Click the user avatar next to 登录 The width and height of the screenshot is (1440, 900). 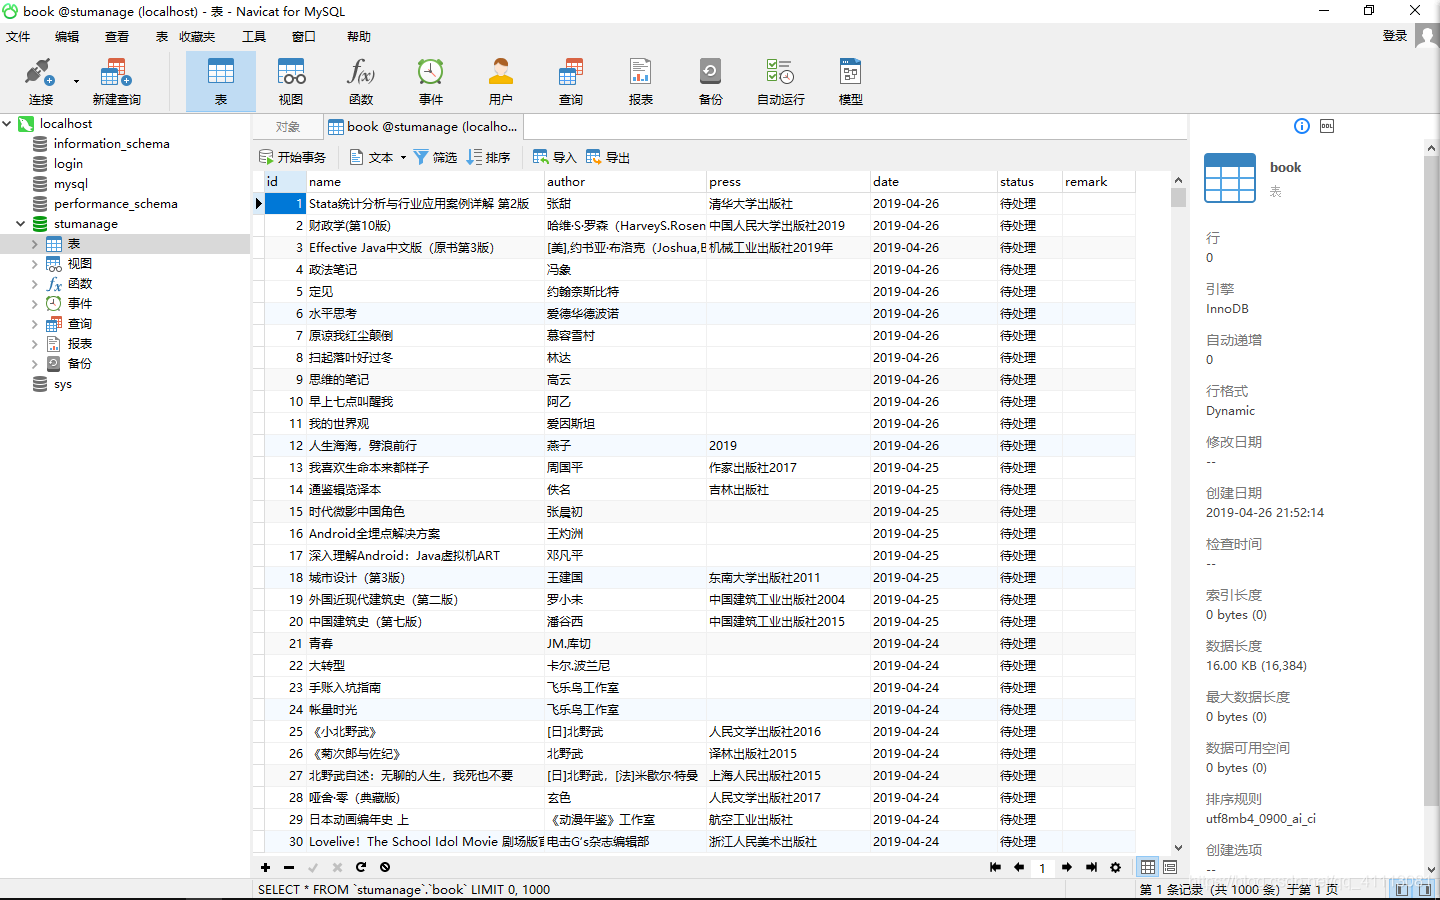(x=1427, y=36)
